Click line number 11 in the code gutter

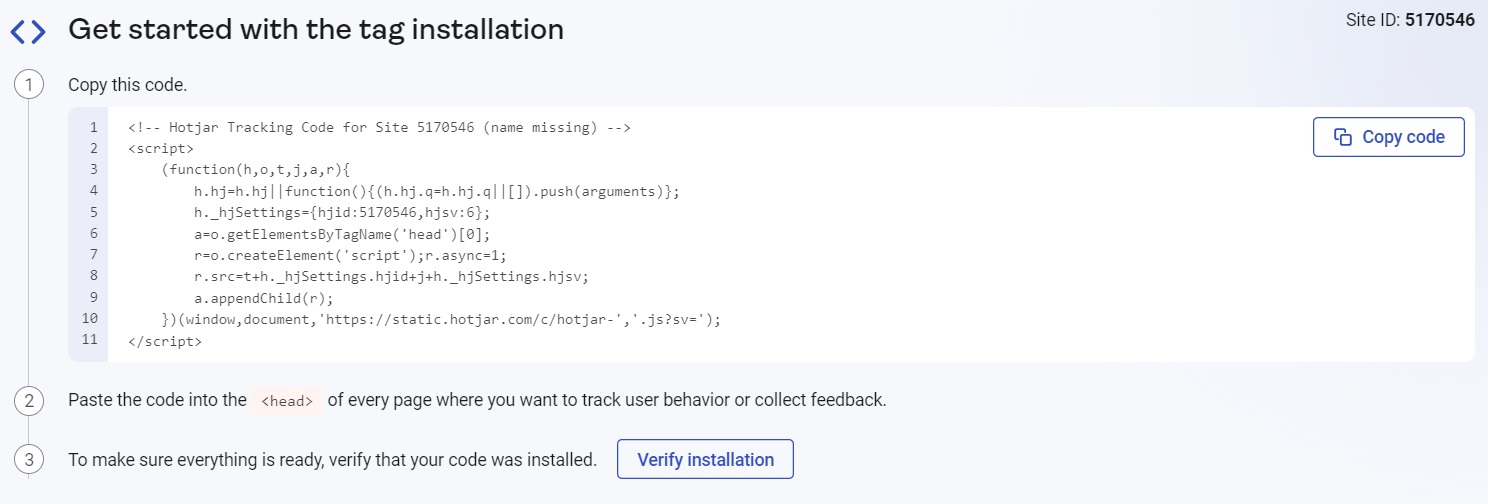(x=90, y=340)
